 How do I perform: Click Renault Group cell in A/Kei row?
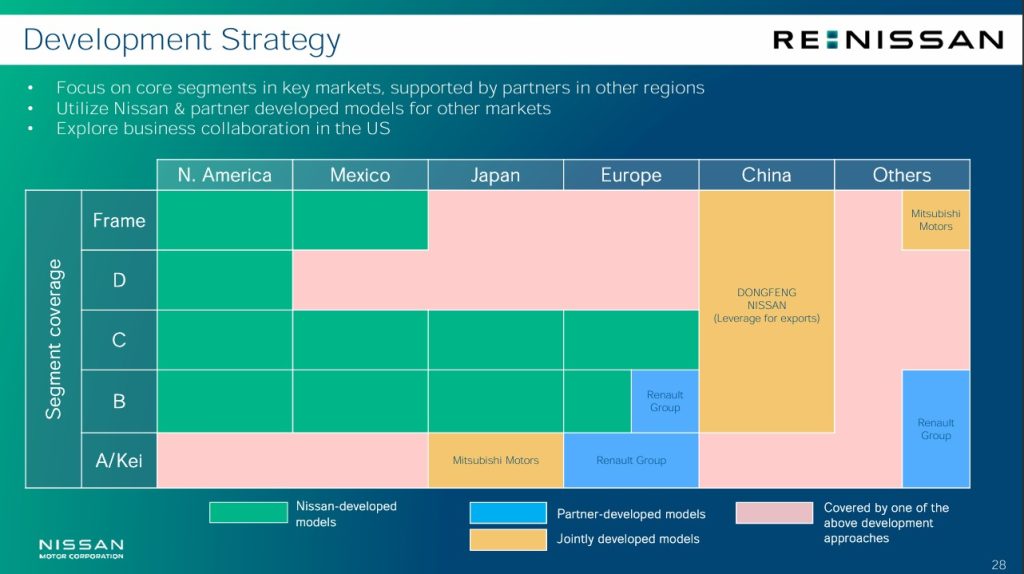tap(631, 460)
